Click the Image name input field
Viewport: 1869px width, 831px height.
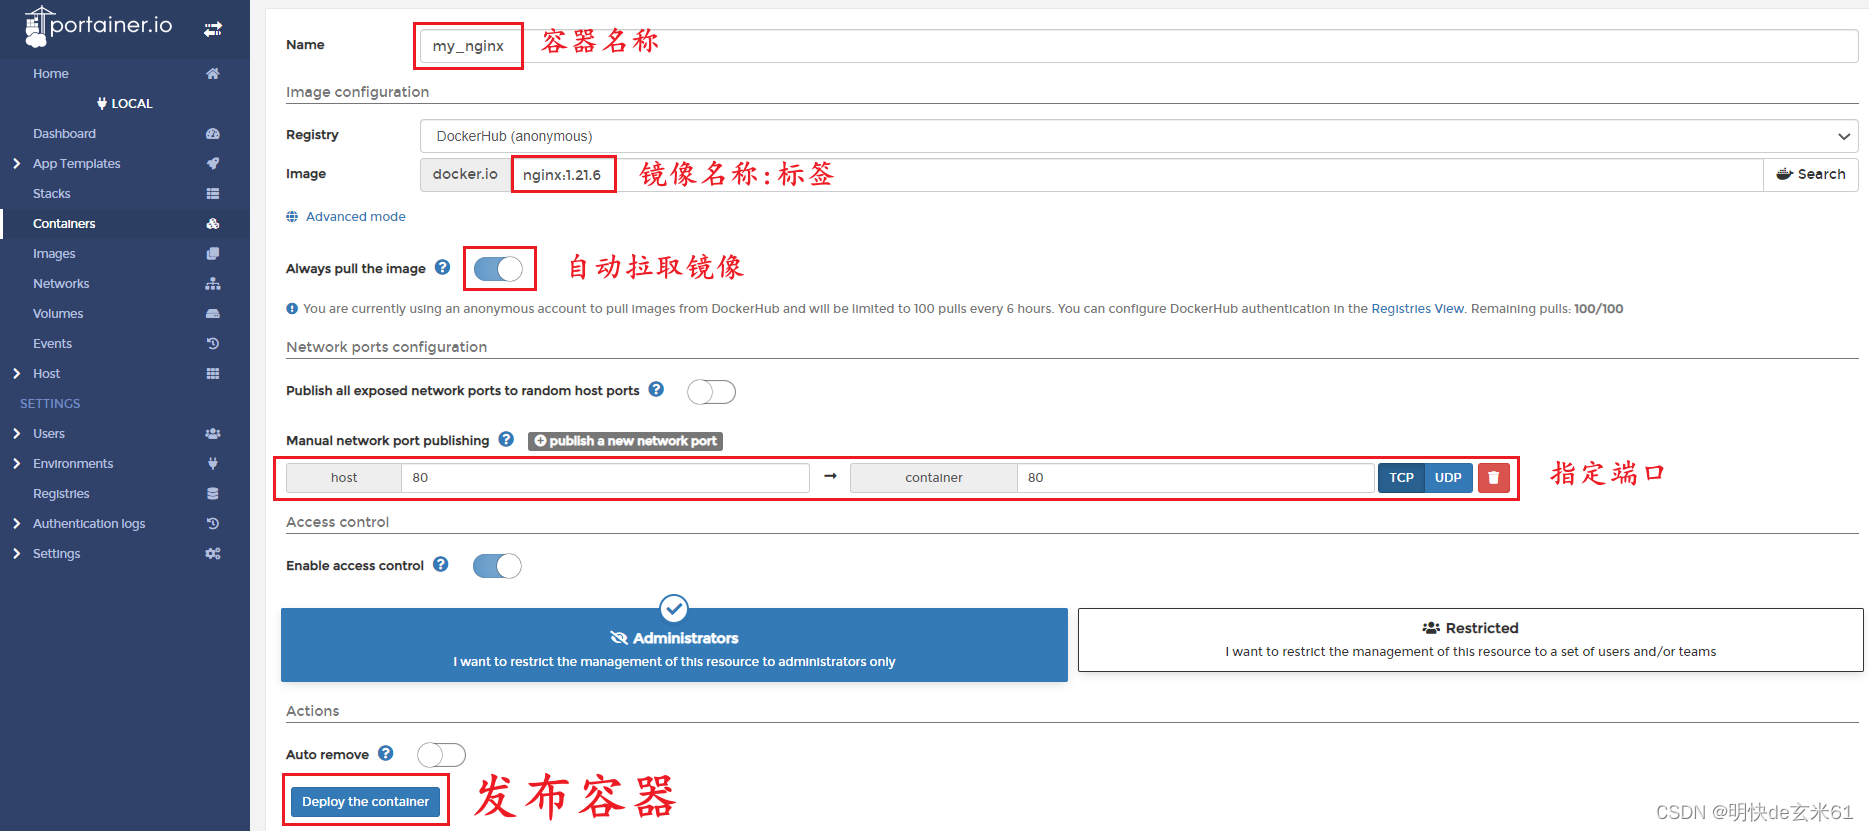1136,174
